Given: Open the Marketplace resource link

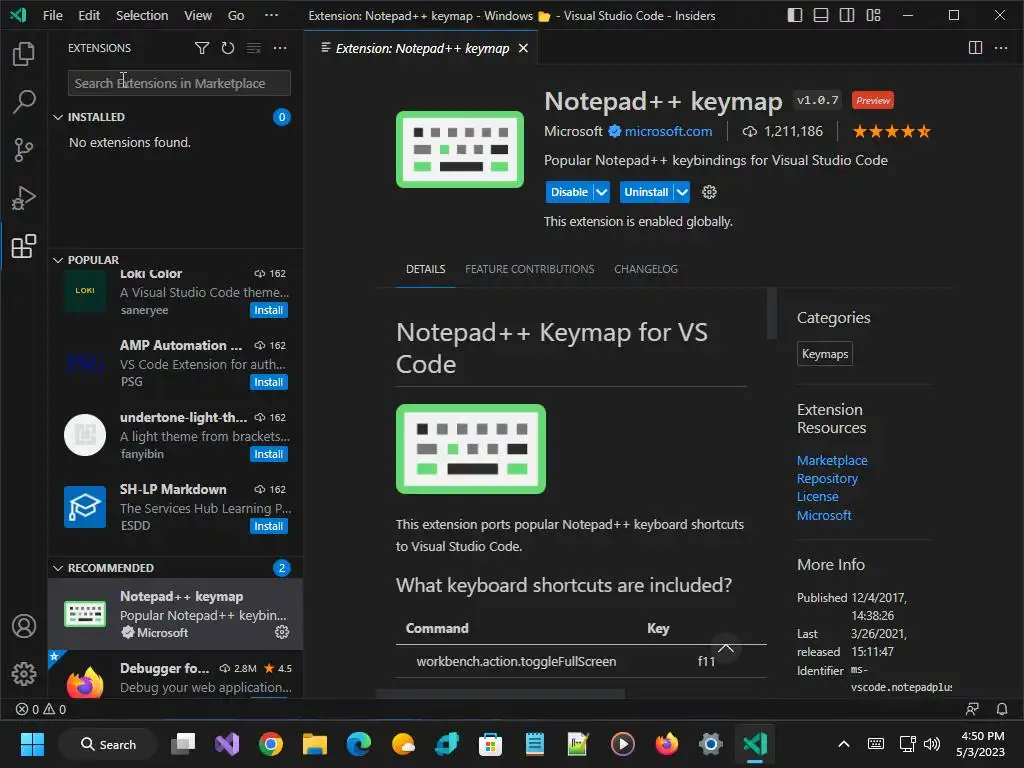Looking at the screenshot, I should [x=832, y=460].
